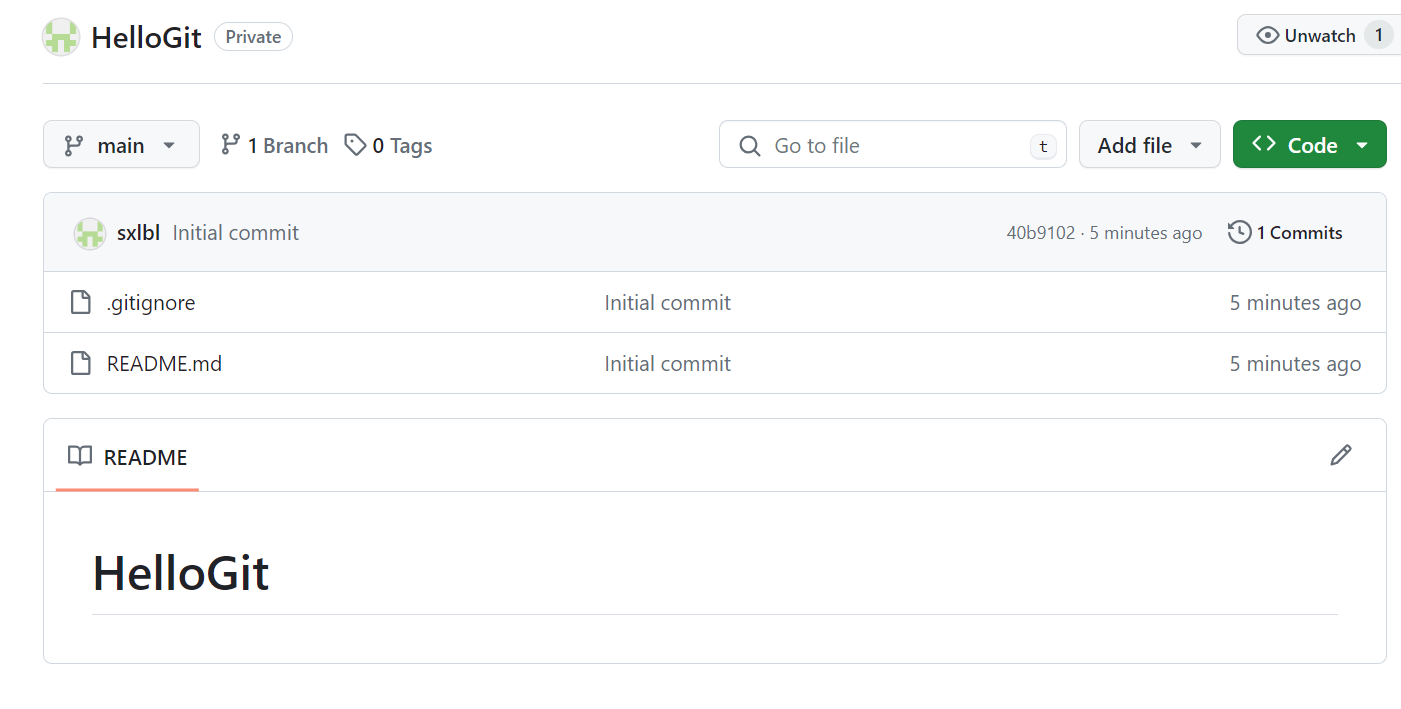The image size is (1401, 709).
Task: Open Initial commit message in .gitignore row
Action: pyautogui.click(x=667, y=303)
